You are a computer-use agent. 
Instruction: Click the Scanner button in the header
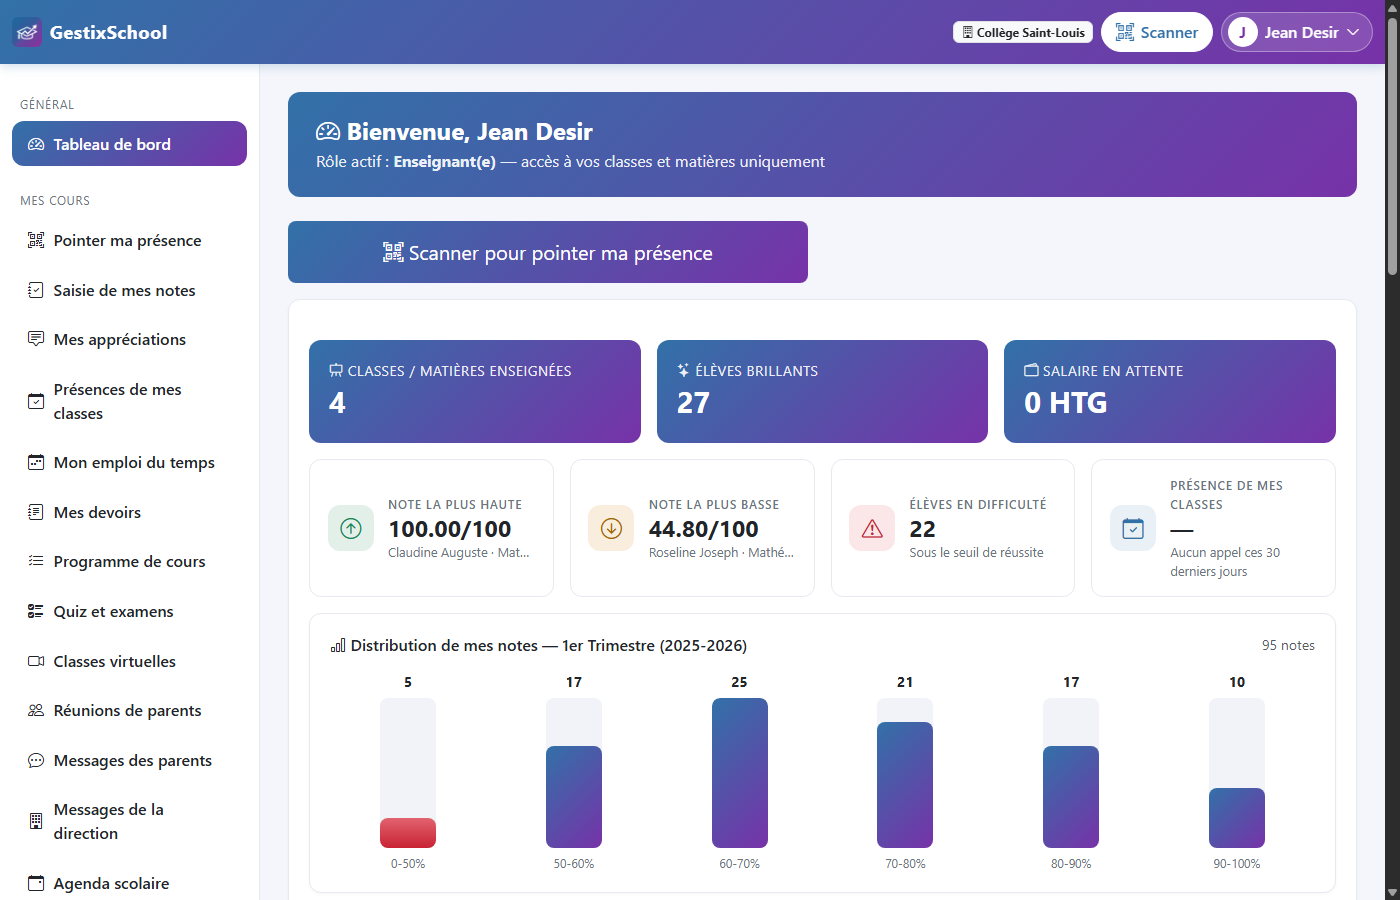tap(1157, 32)
